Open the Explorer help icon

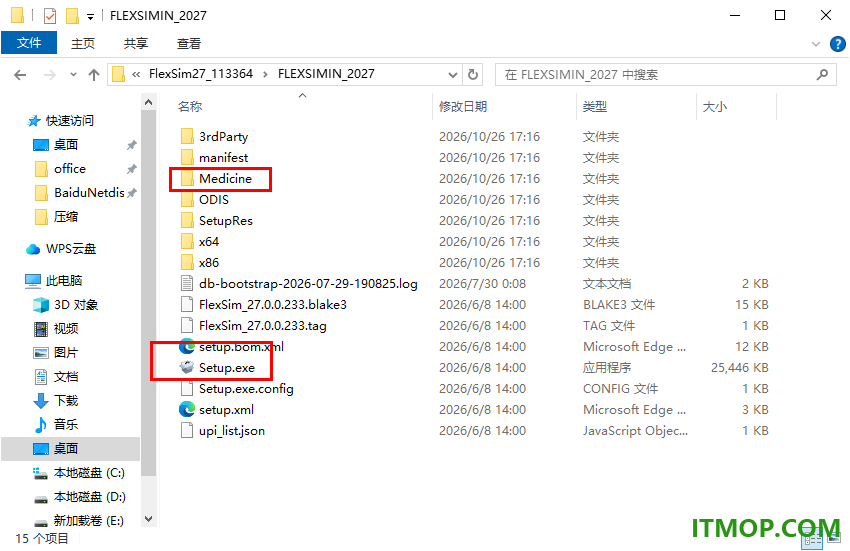[x=838, y=44]
